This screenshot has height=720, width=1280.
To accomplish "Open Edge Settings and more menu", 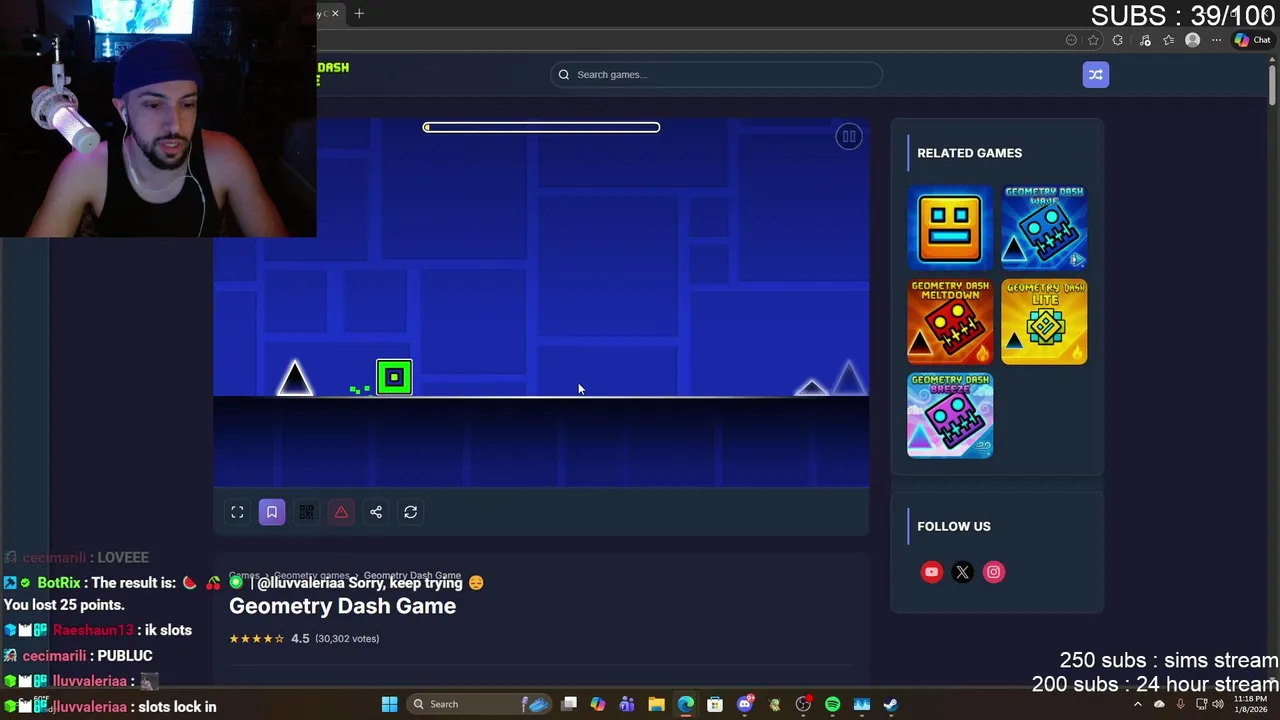I will pos(1216,40).
